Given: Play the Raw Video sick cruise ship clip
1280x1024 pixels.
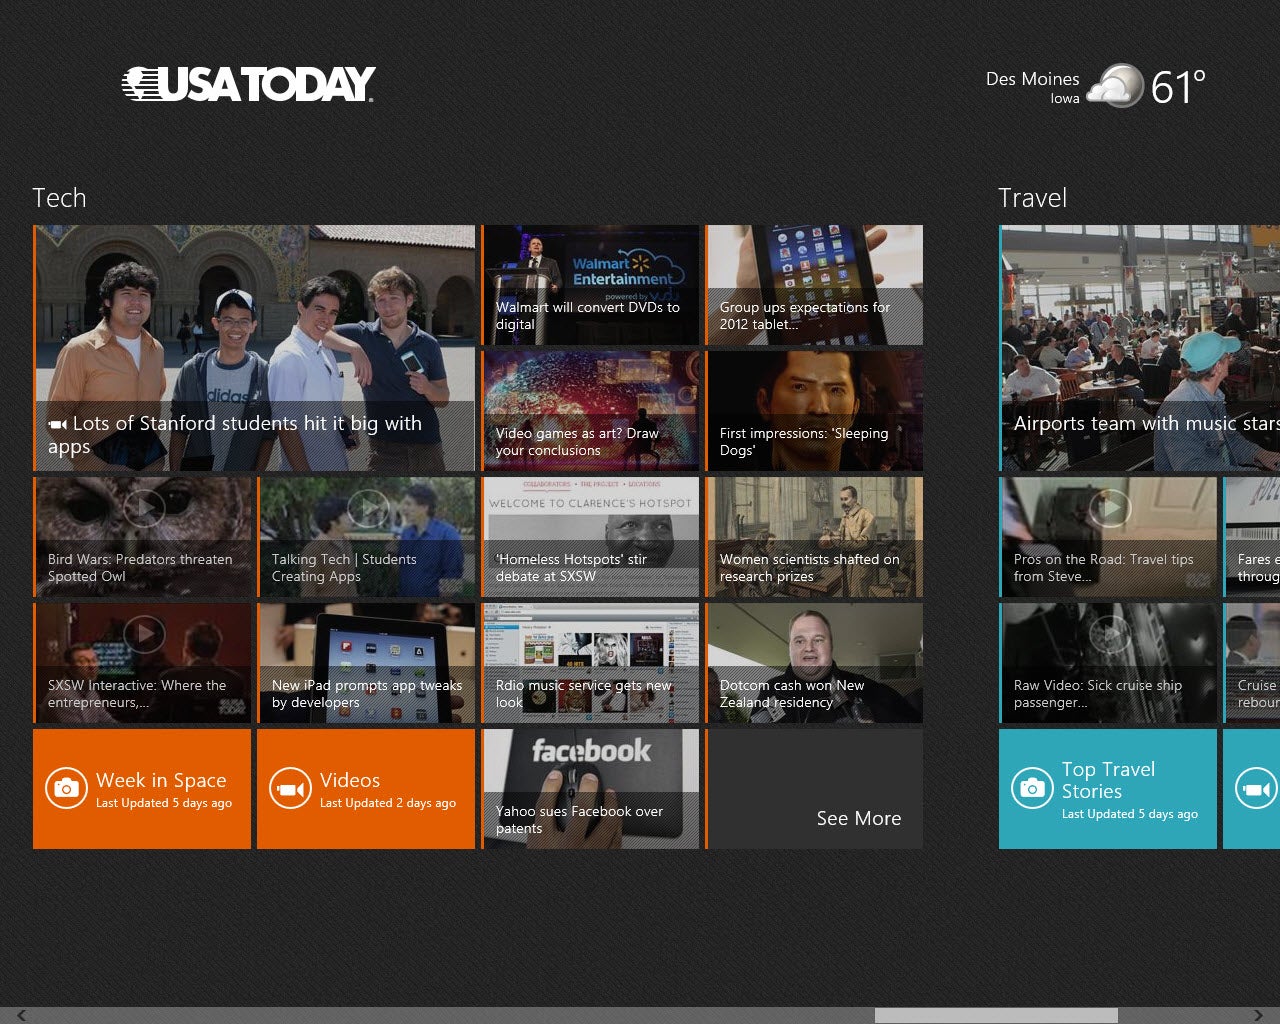Looking at the screenshot, I should coord(1110,634).
